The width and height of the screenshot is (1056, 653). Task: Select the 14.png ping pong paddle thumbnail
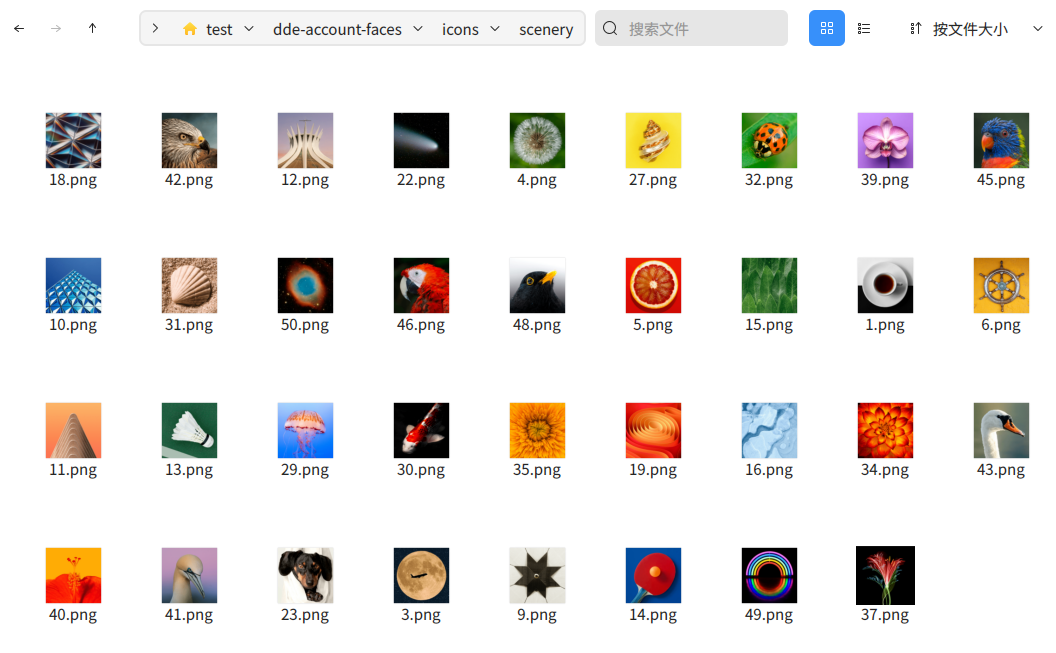tap(653, 576)
